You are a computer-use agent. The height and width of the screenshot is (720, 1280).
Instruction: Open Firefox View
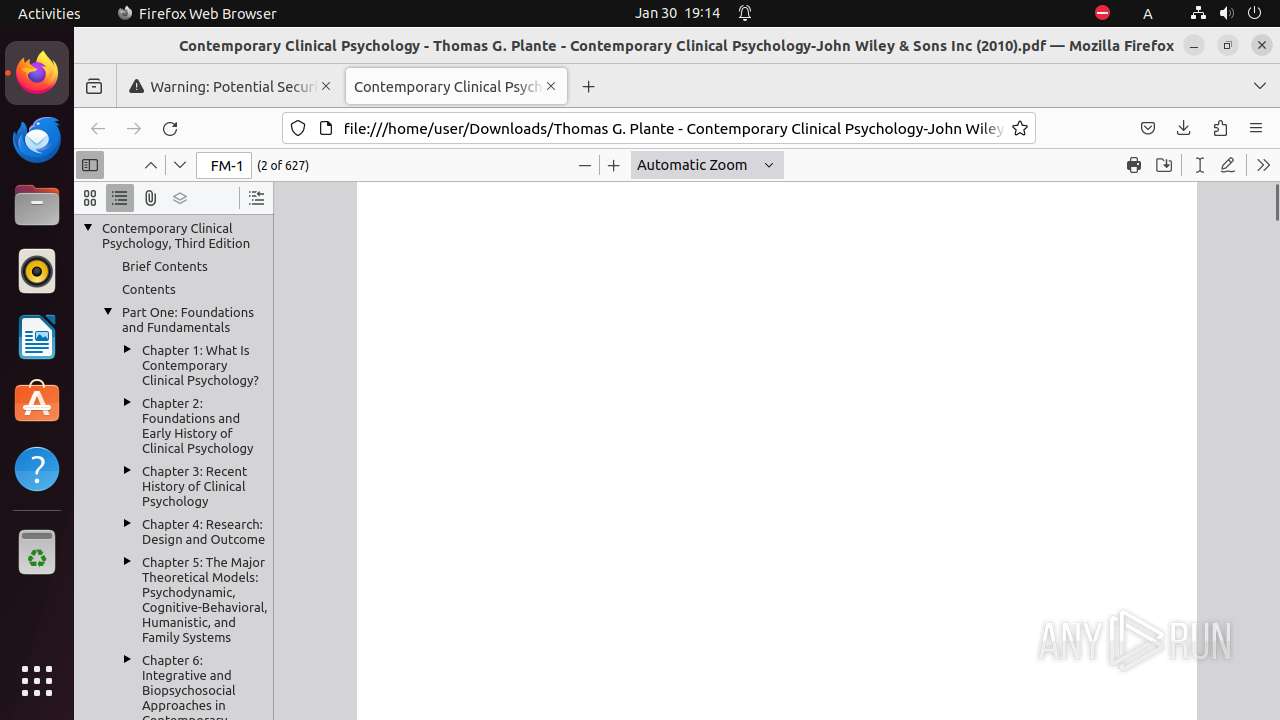(x=94, y=87)
